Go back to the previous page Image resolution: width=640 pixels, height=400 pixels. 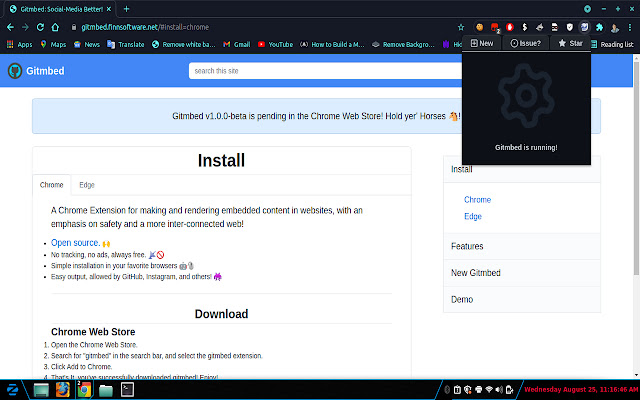tap(10, 27)
